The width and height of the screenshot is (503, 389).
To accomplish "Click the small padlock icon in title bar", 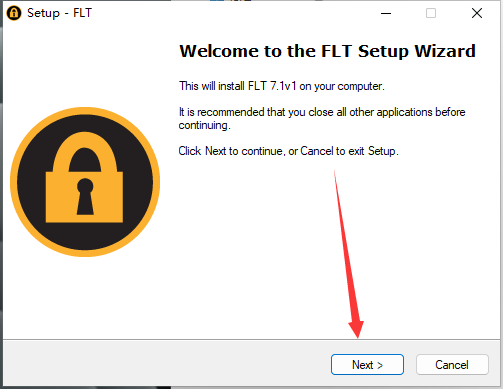I will [14, 13].
